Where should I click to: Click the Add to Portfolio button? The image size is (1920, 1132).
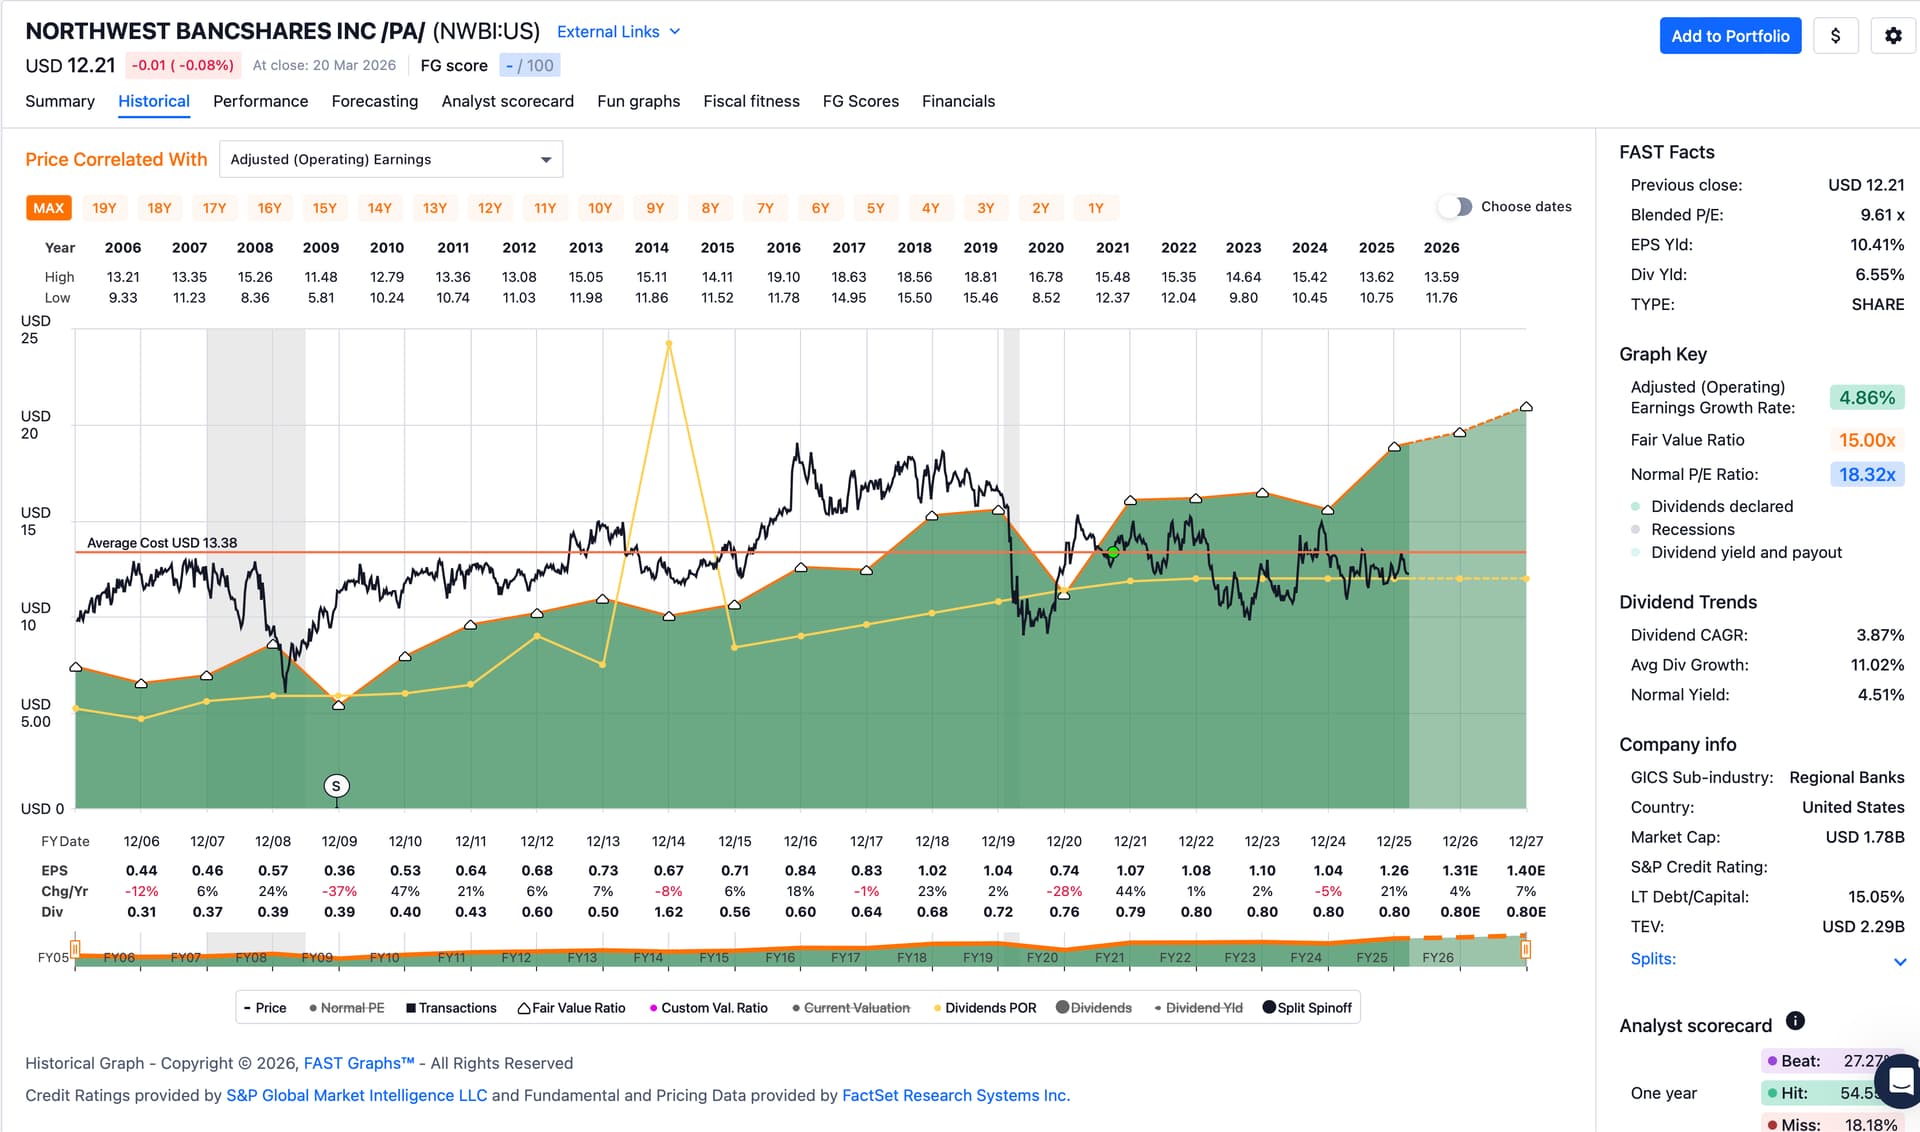point(1730,36)
